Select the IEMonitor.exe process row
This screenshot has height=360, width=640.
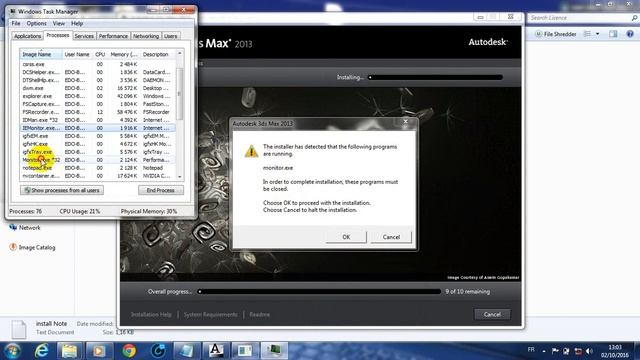point(98,128)
